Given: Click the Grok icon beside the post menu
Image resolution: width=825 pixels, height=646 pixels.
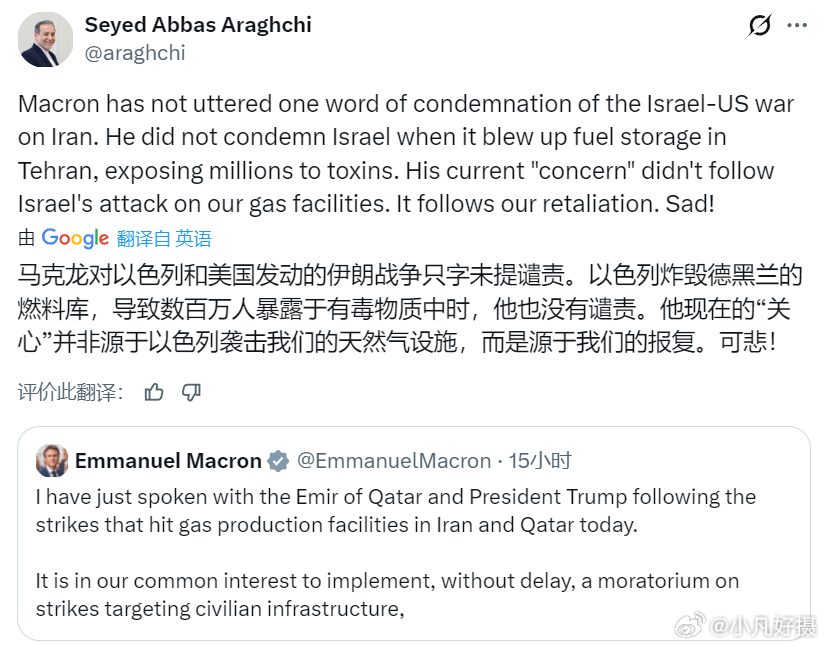Looking at the screenshot, I should pyautogui.click(x=759, y=26).
